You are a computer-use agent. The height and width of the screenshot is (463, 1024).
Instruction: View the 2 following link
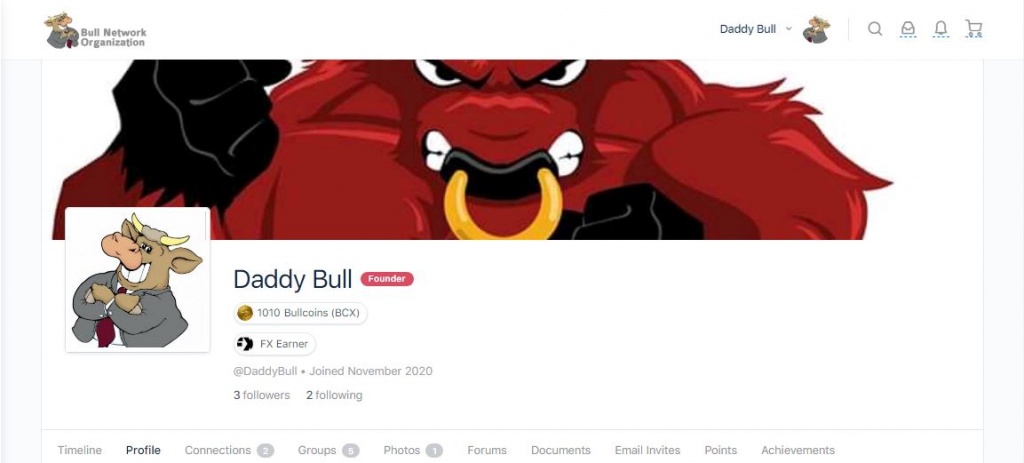(x=334, y=395)
